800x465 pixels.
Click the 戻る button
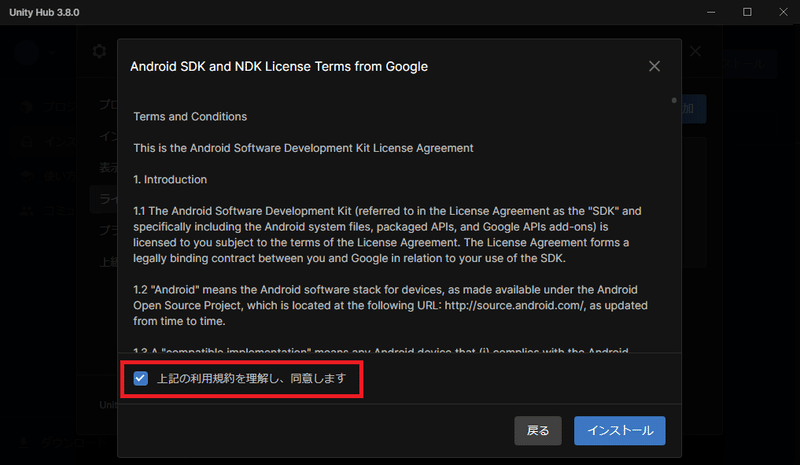pyautogui.click(x=538, y=430)
